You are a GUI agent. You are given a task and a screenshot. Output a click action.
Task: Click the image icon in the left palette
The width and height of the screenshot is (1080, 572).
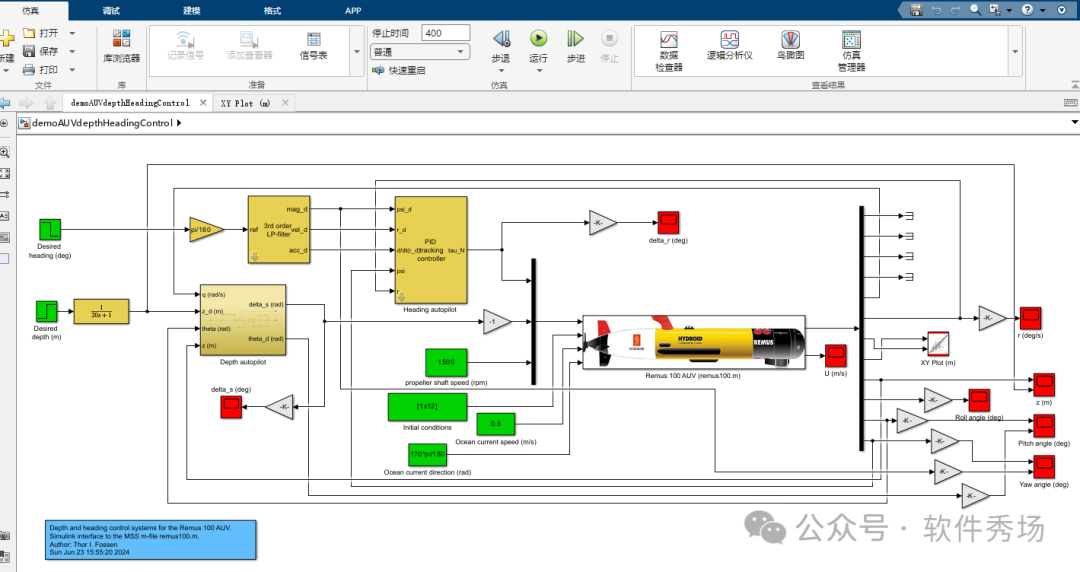click(x=4, y=238)
